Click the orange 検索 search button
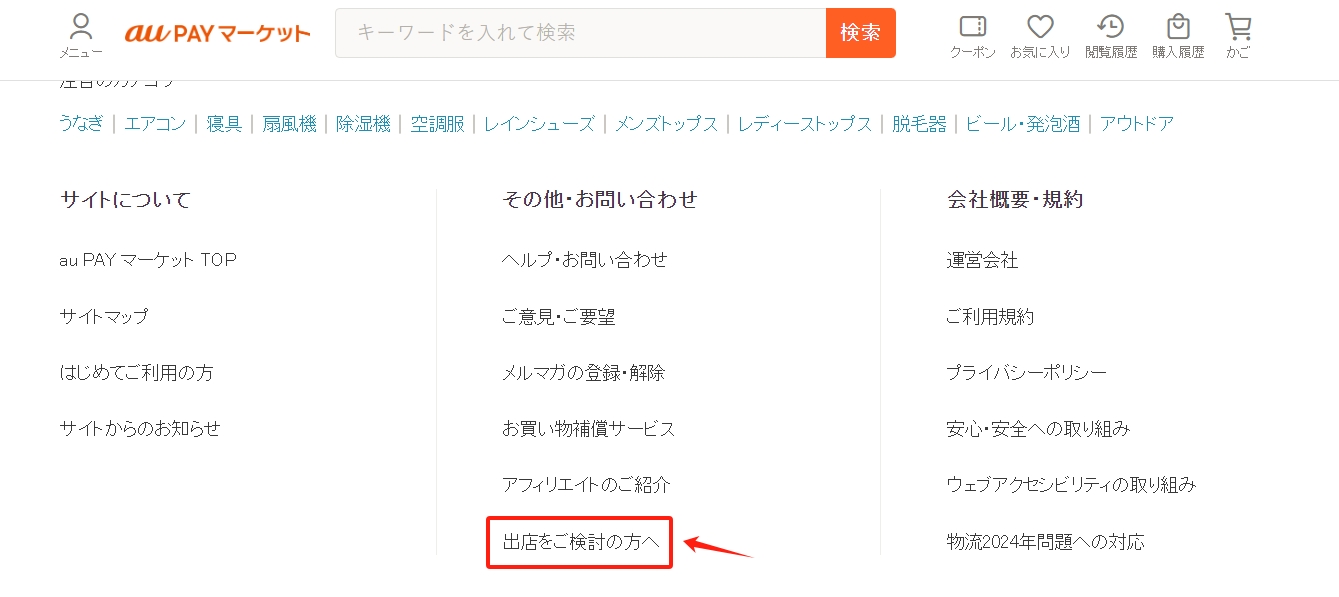The image size is (1339, 597). [x=860, y=33]
